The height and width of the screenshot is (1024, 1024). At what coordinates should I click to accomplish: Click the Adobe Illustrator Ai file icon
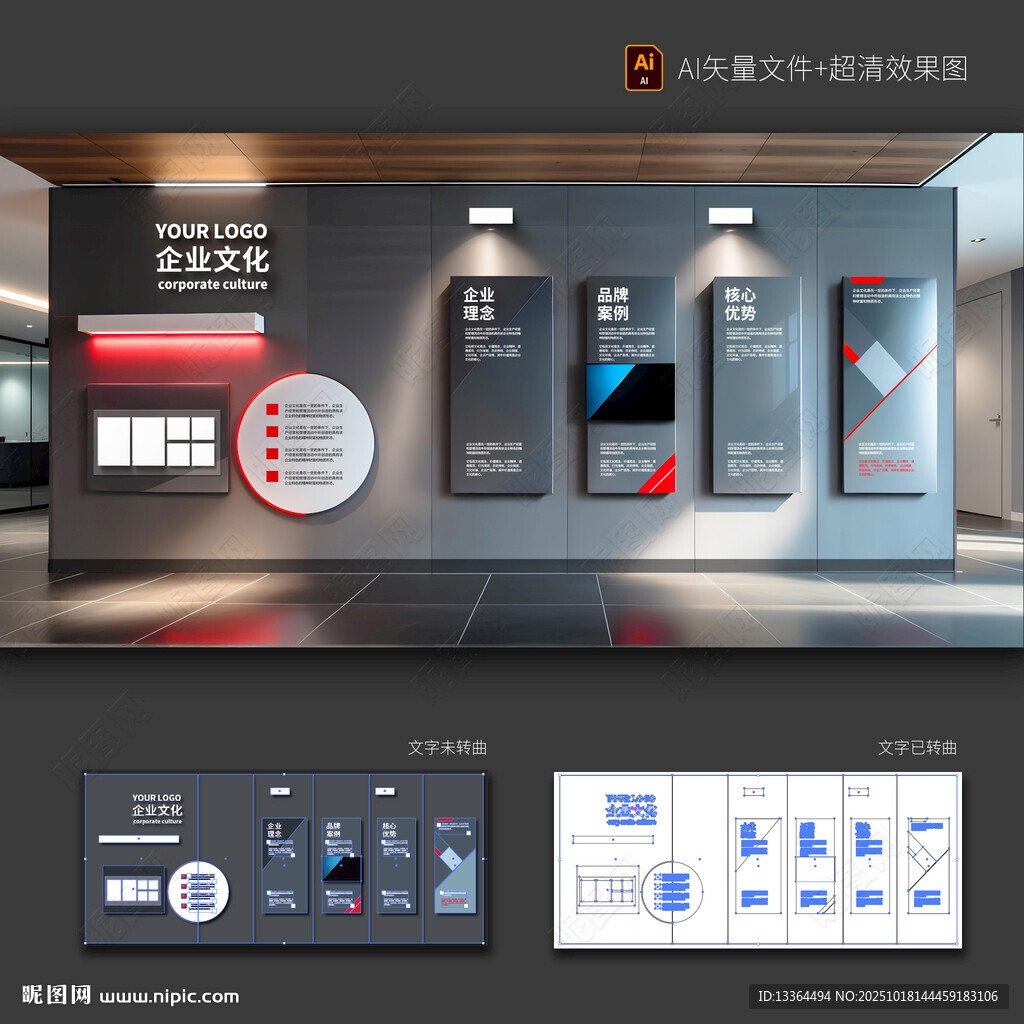[x=644, y=68]
